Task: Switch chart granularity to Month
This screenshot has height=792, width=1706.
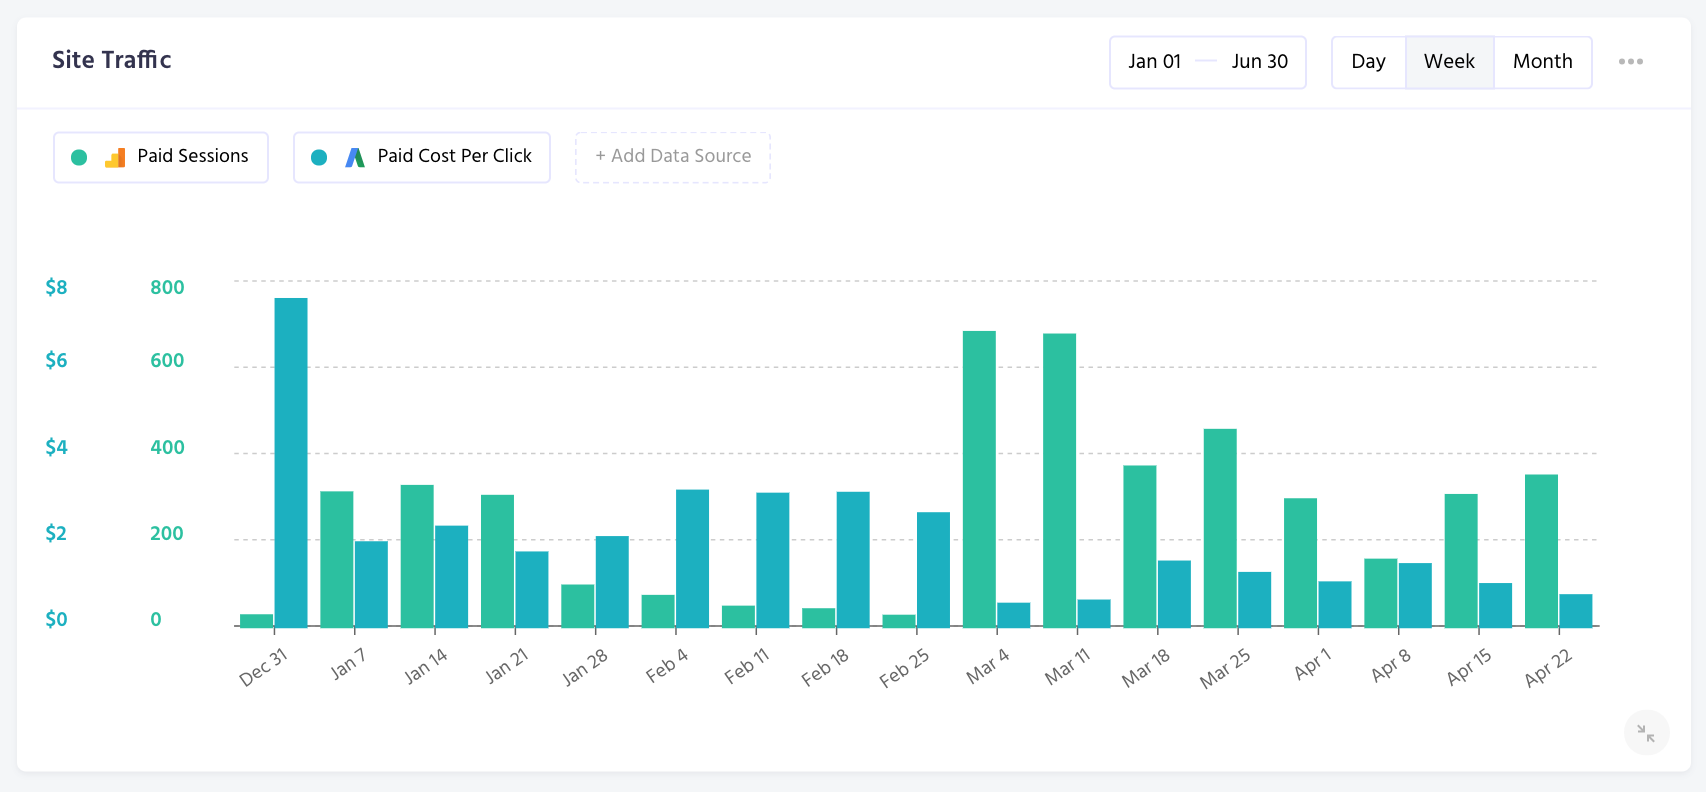Action: (x=1542, y=62)
